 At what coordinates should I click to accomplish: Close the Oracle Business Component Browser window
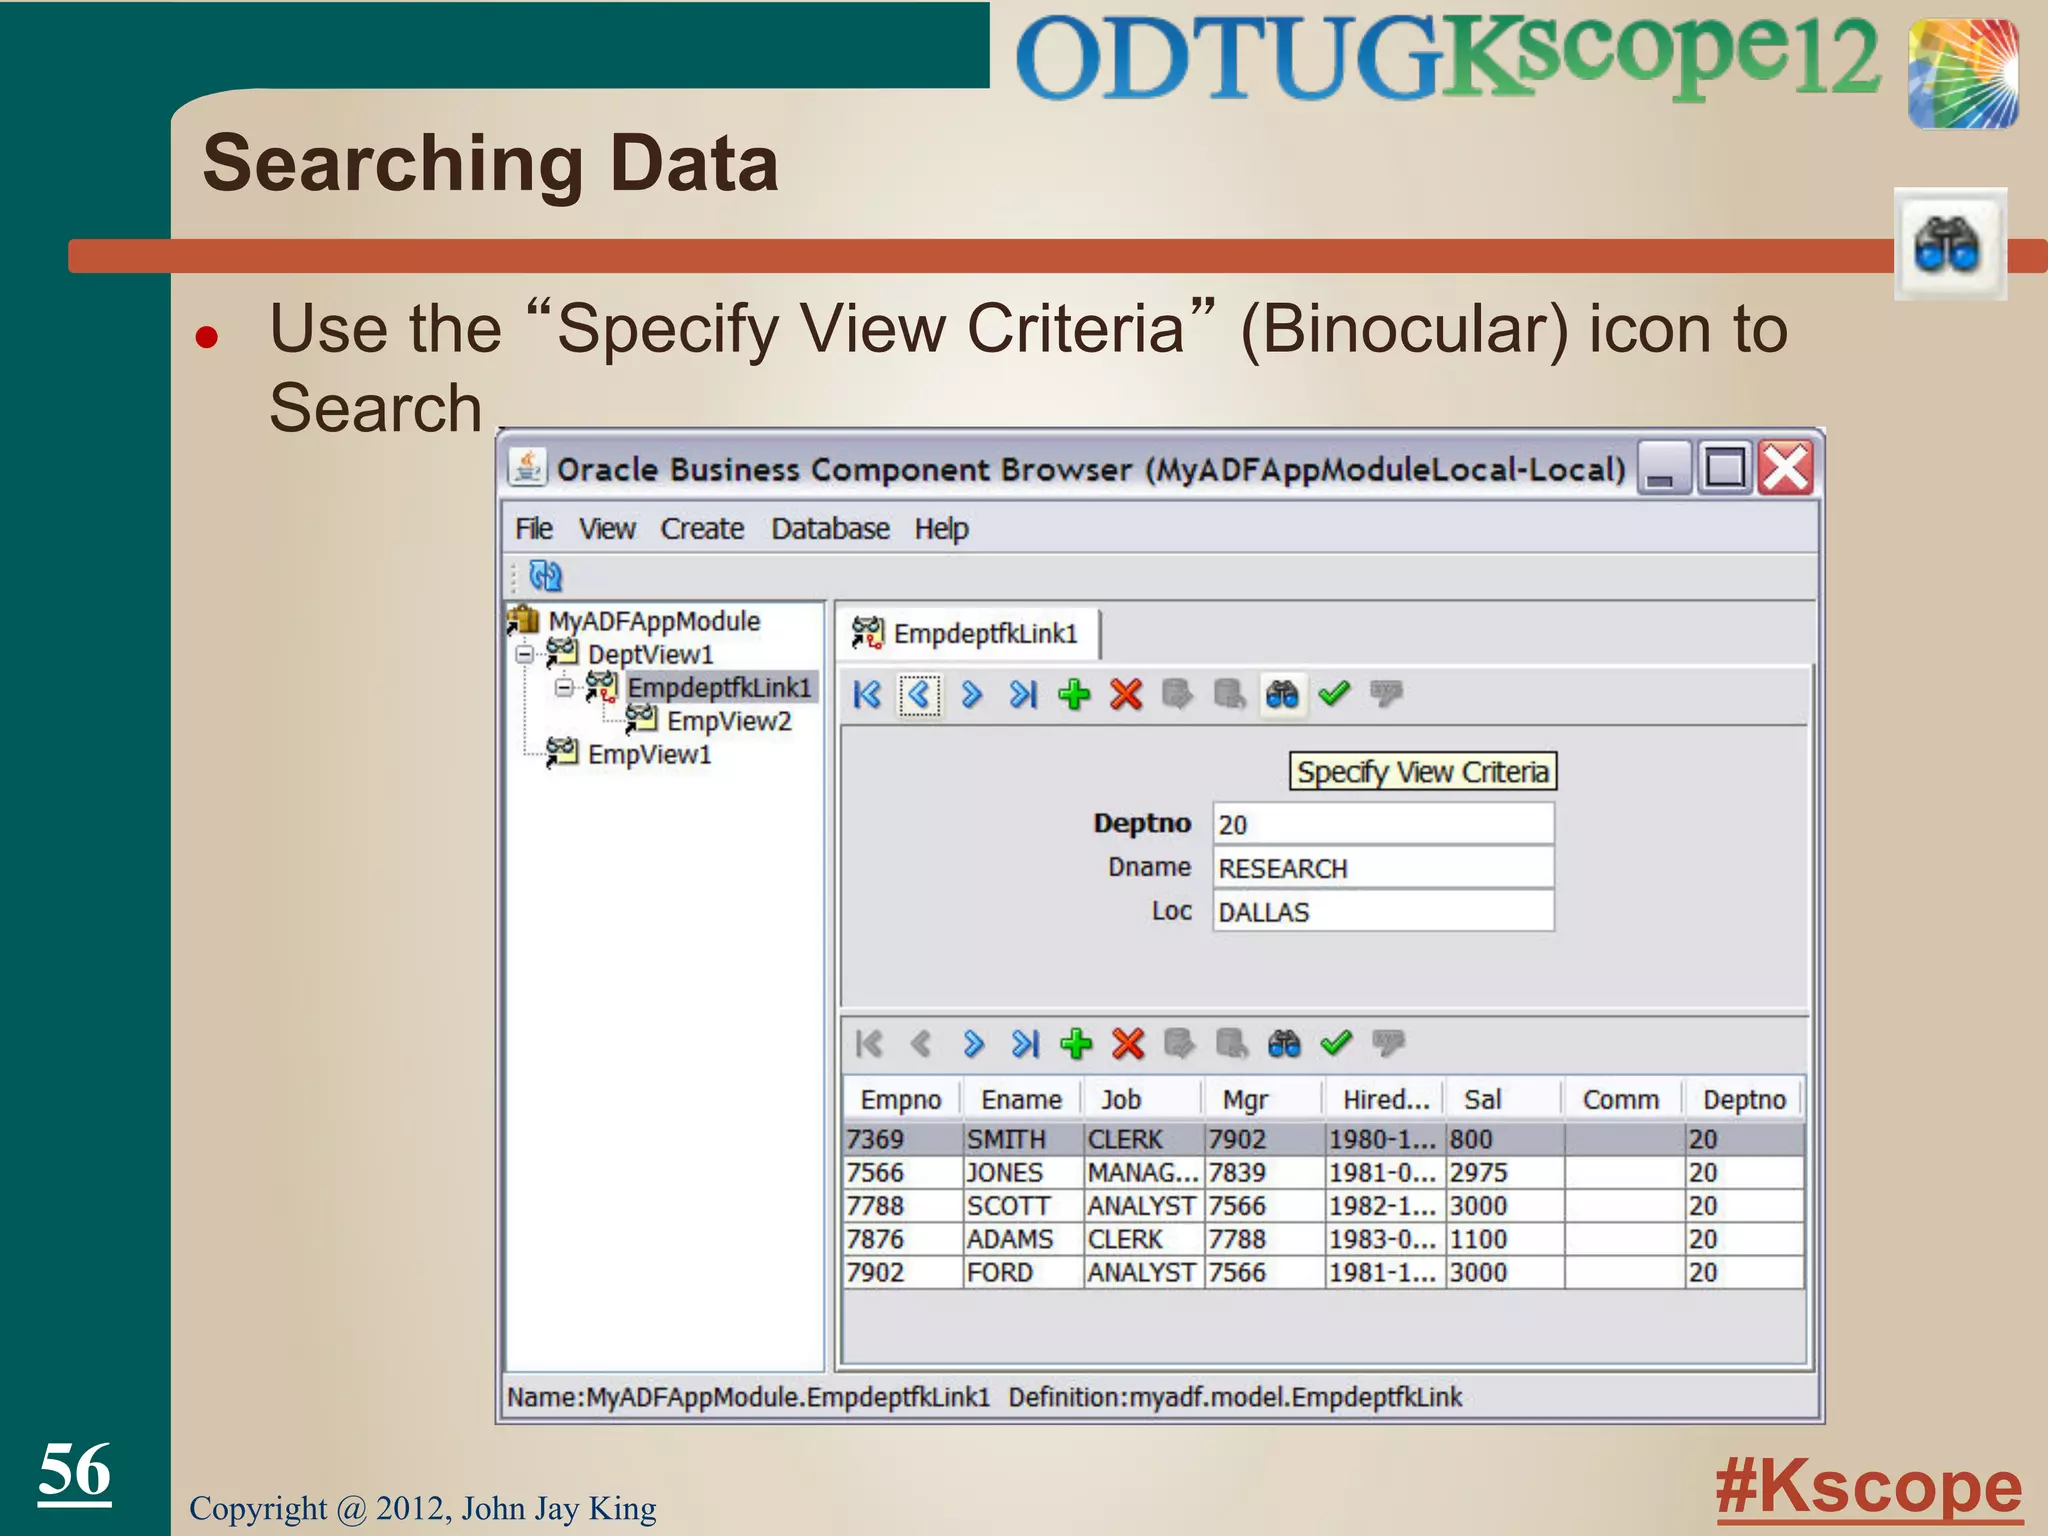(x=1786, y=468)
